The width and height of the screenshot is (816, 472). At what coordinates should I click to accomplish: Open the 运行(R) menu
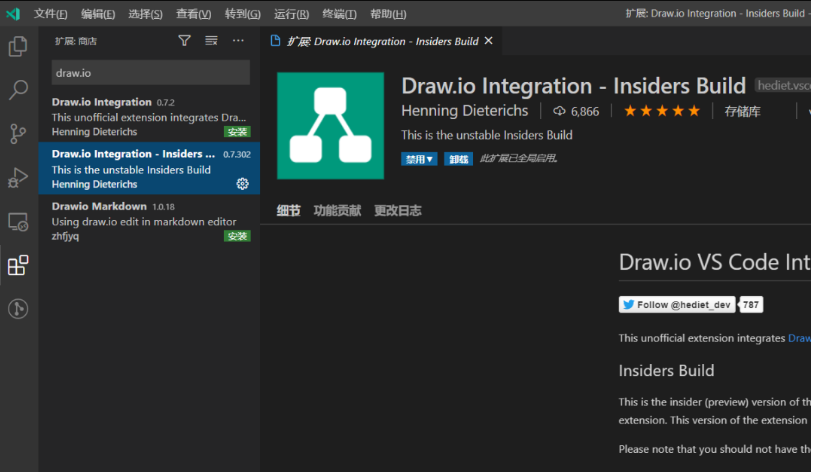click(291, 14)
